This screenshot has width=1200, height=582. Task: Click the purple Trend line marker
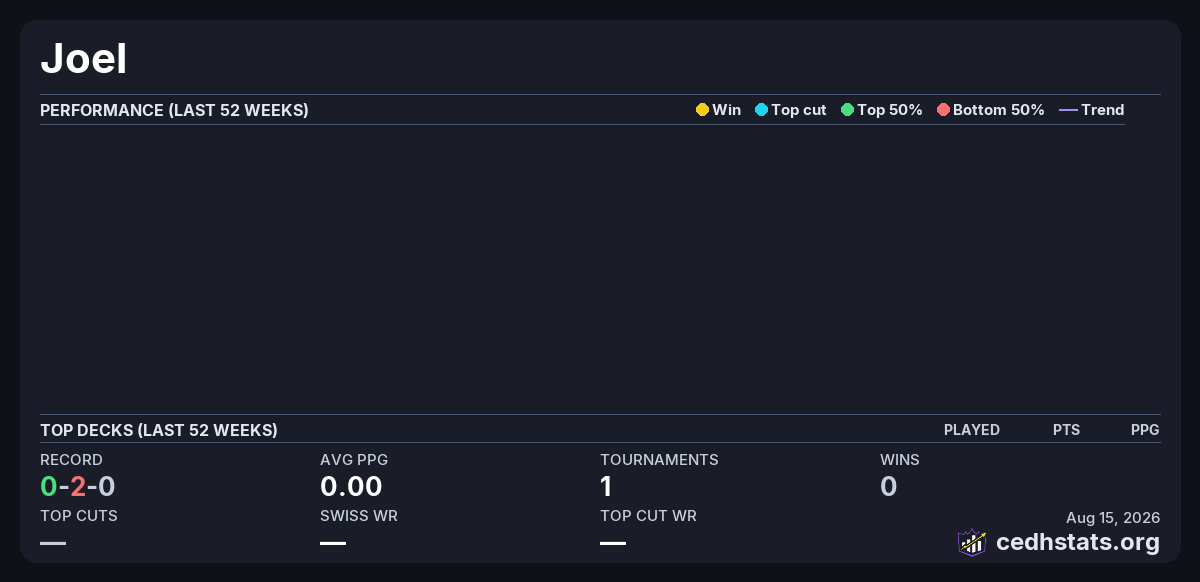pyautogui.click(x=1068, y=110)
